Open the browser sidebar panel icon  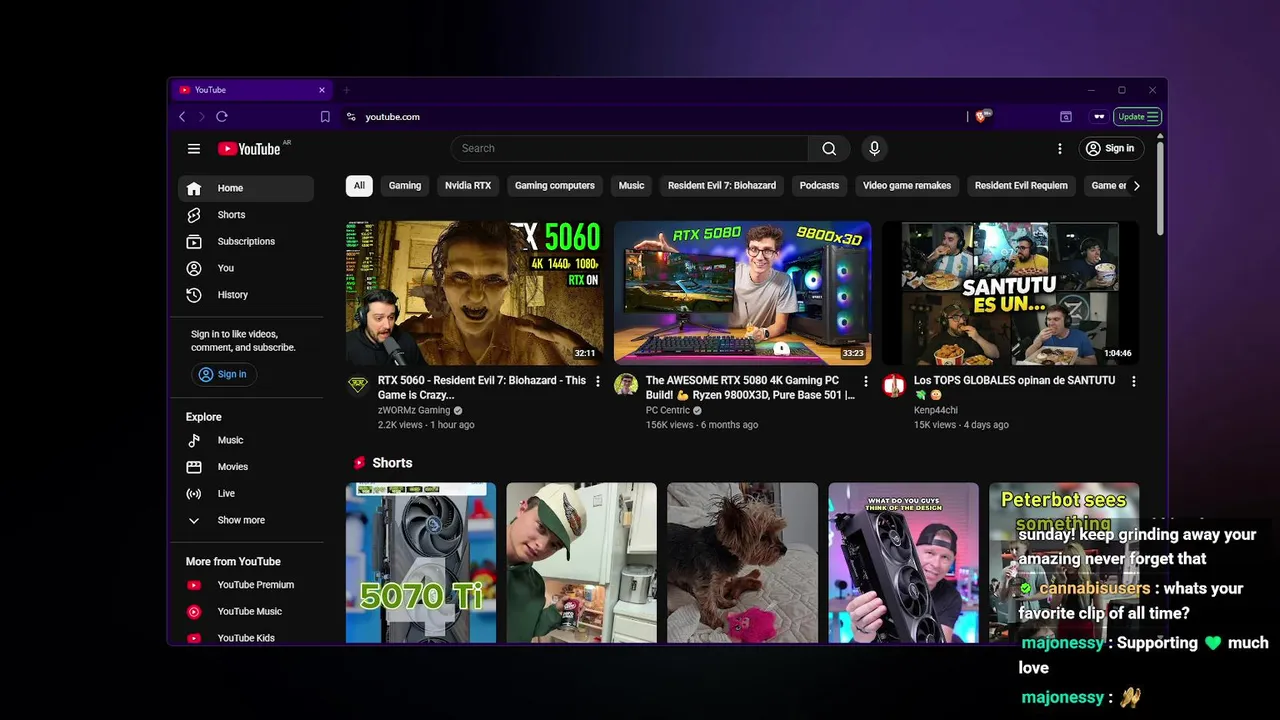coord(1066,117)
